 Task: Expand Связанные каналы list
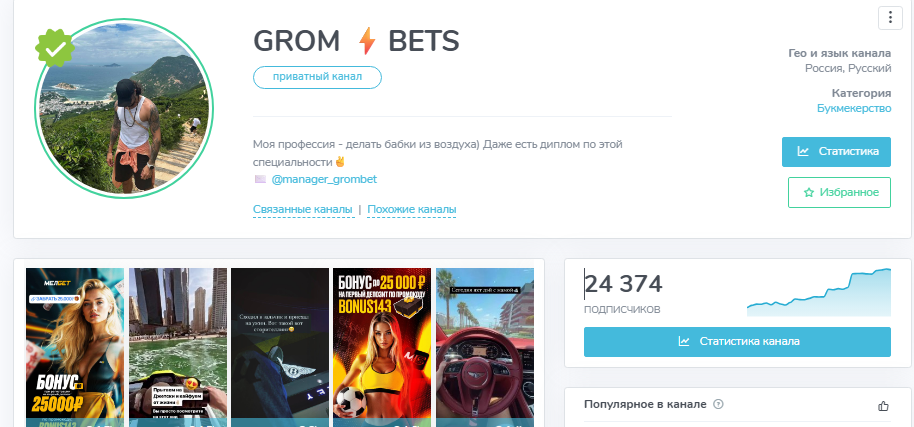point(303,209)
